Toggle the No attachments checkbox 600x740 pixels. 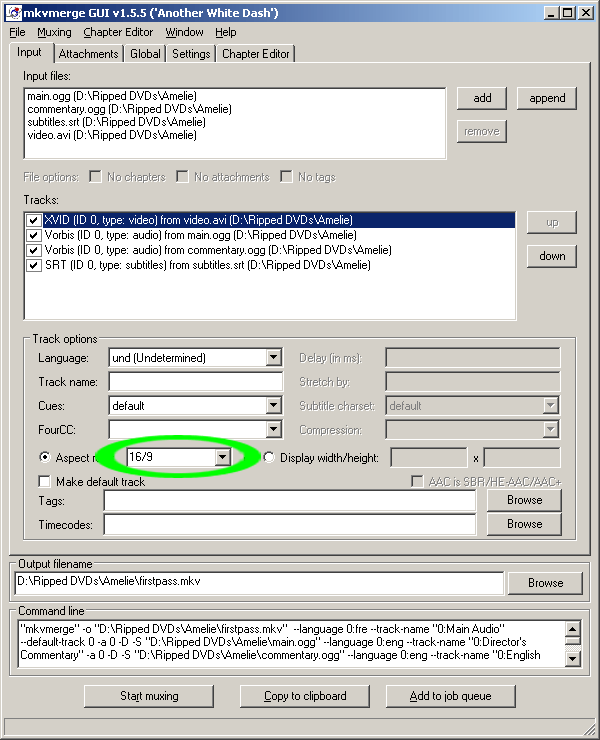pyautogui.click(x=182, y=177)
